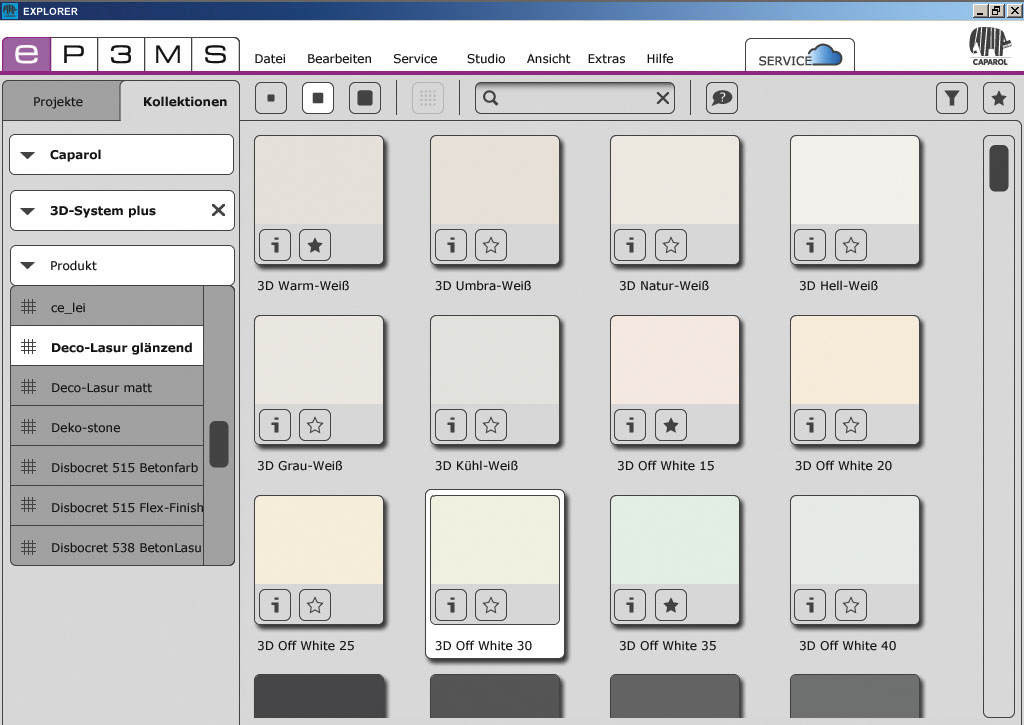Open info for 3D Warm-Weiß
The width and height of the screenshot is (1024, 725).
(275, 244)
